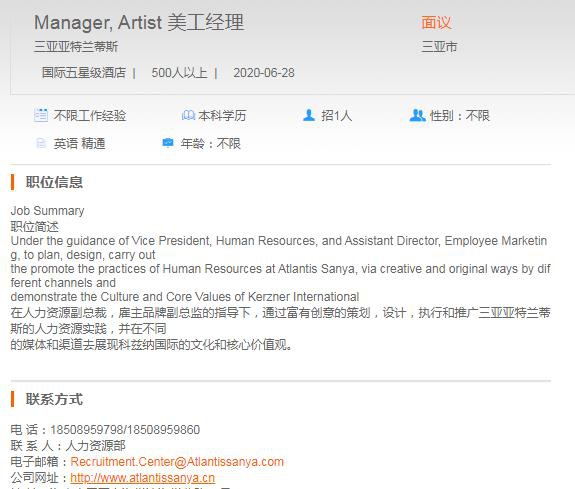
Task: Click the 英语 精通 language requirement text
Action: coord(80,143)
